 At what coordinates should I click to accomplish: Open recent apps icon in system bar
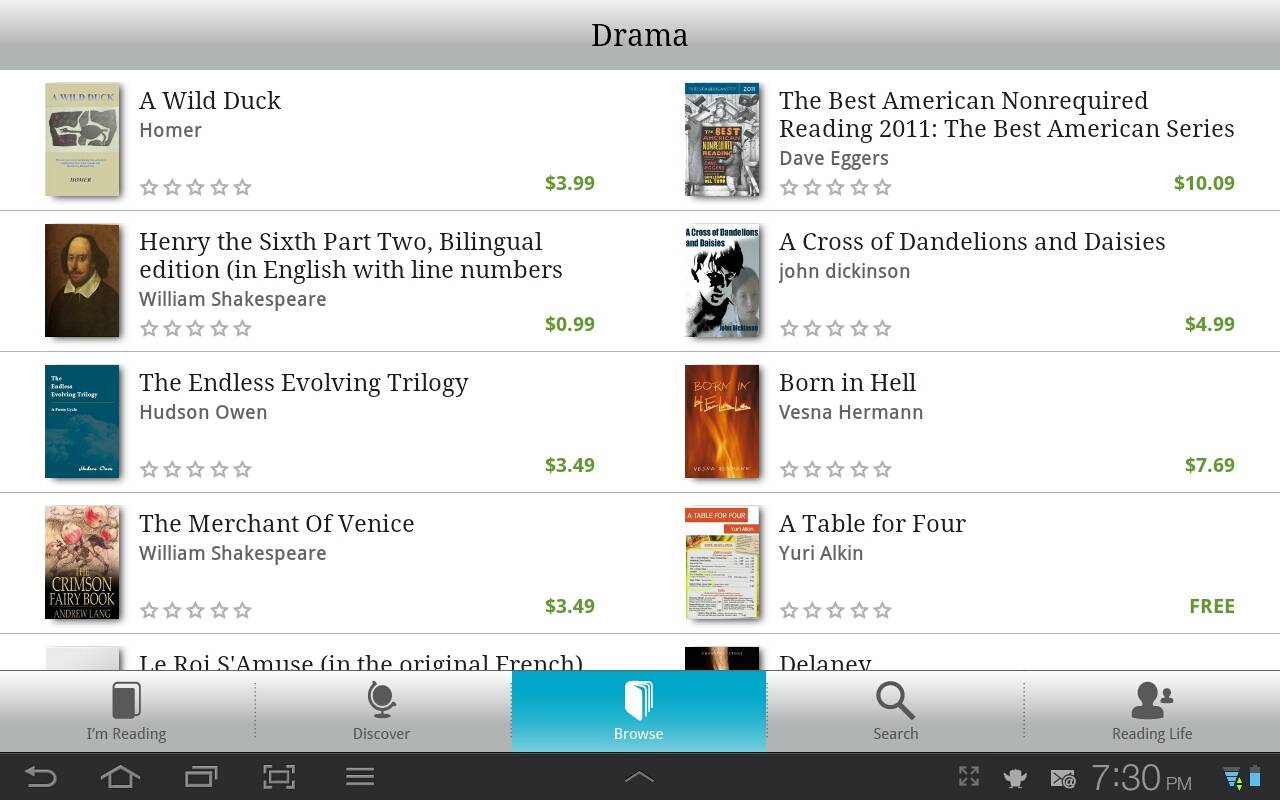[x=201, y=777]
